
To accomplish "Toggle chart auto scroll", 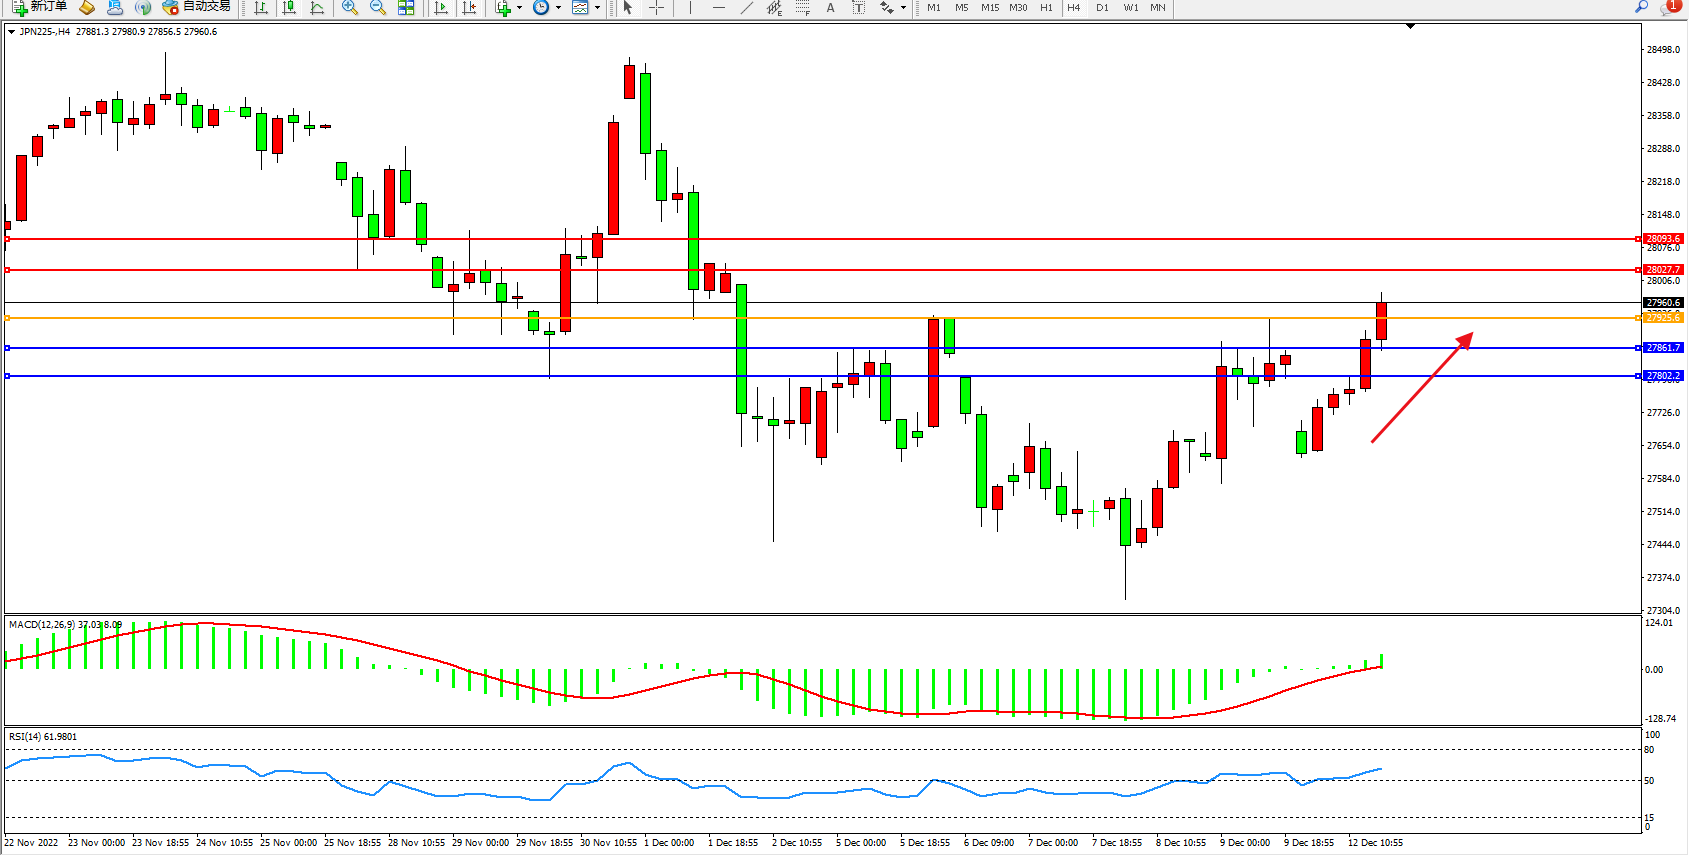I will coord(441,8).
